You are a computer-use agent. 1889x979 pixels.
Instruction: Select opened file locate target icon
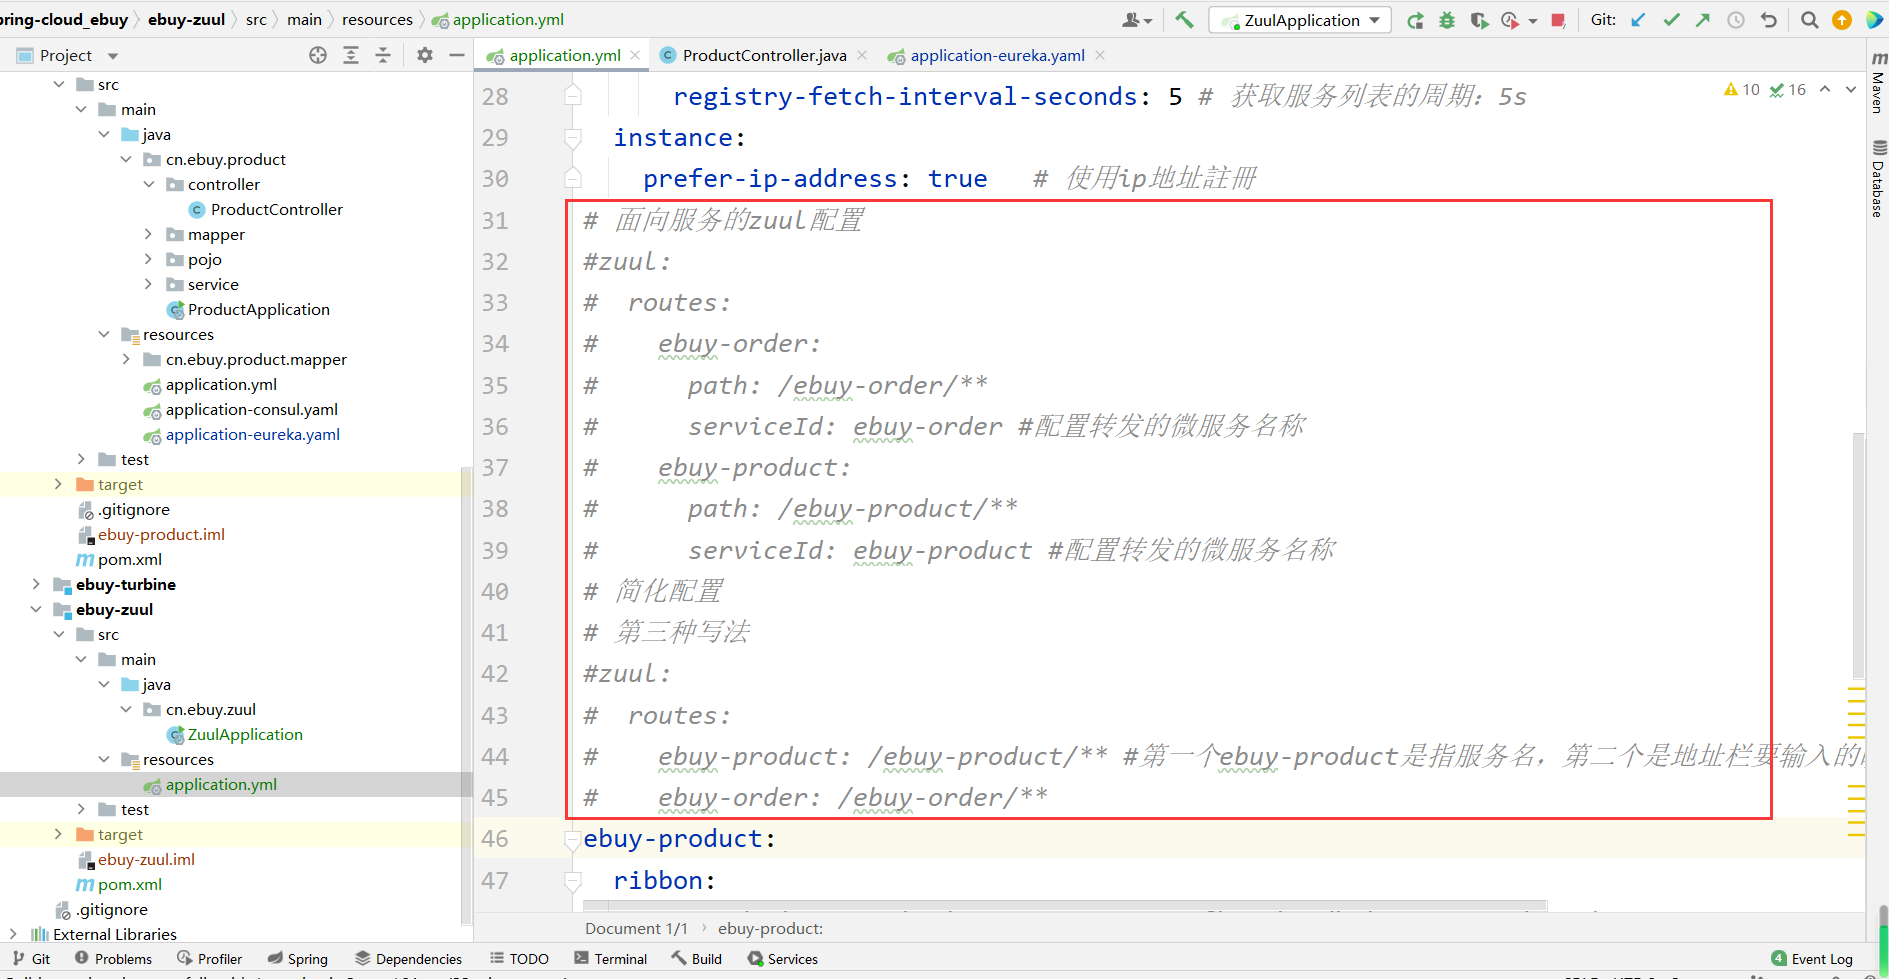coord(318,55)
